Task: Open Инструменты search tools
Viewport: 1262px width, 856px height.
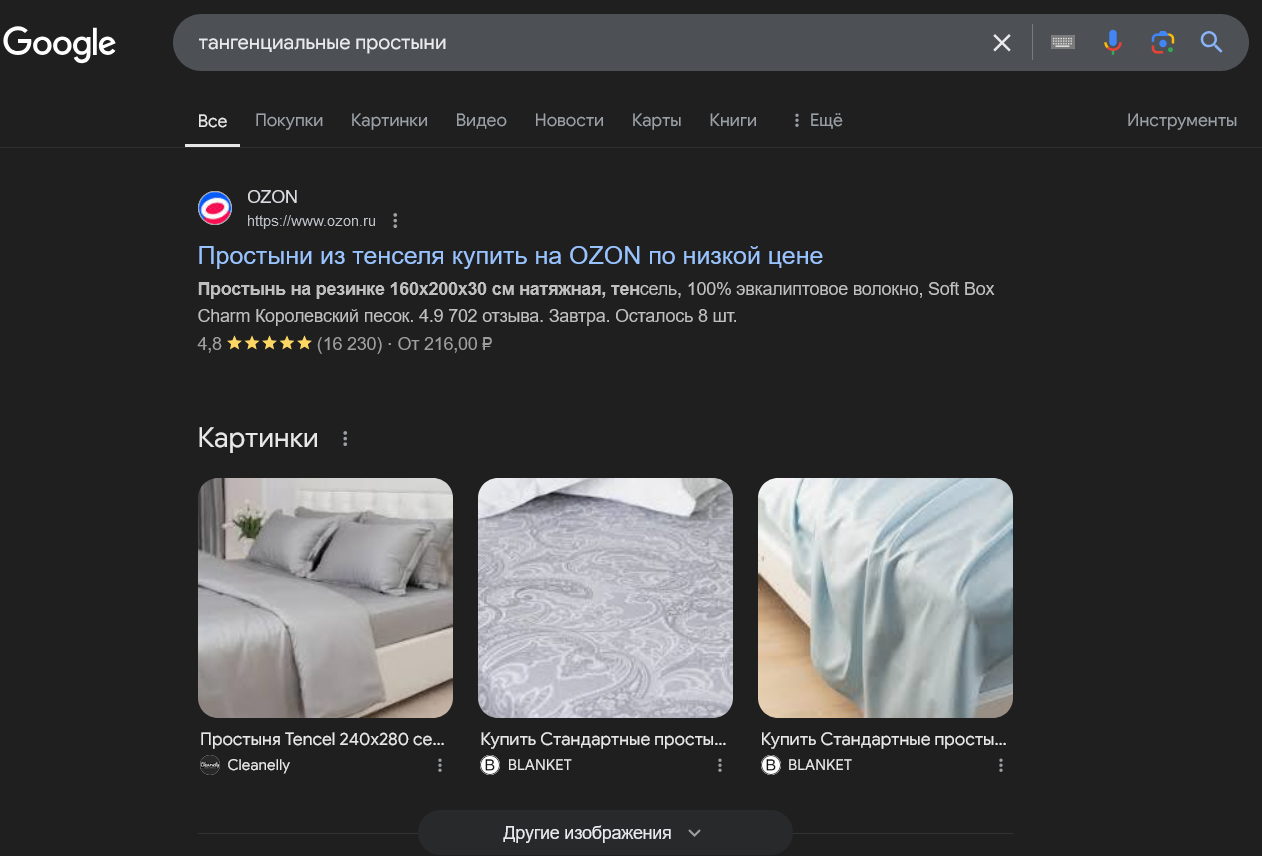Action: pos(1181,120)
